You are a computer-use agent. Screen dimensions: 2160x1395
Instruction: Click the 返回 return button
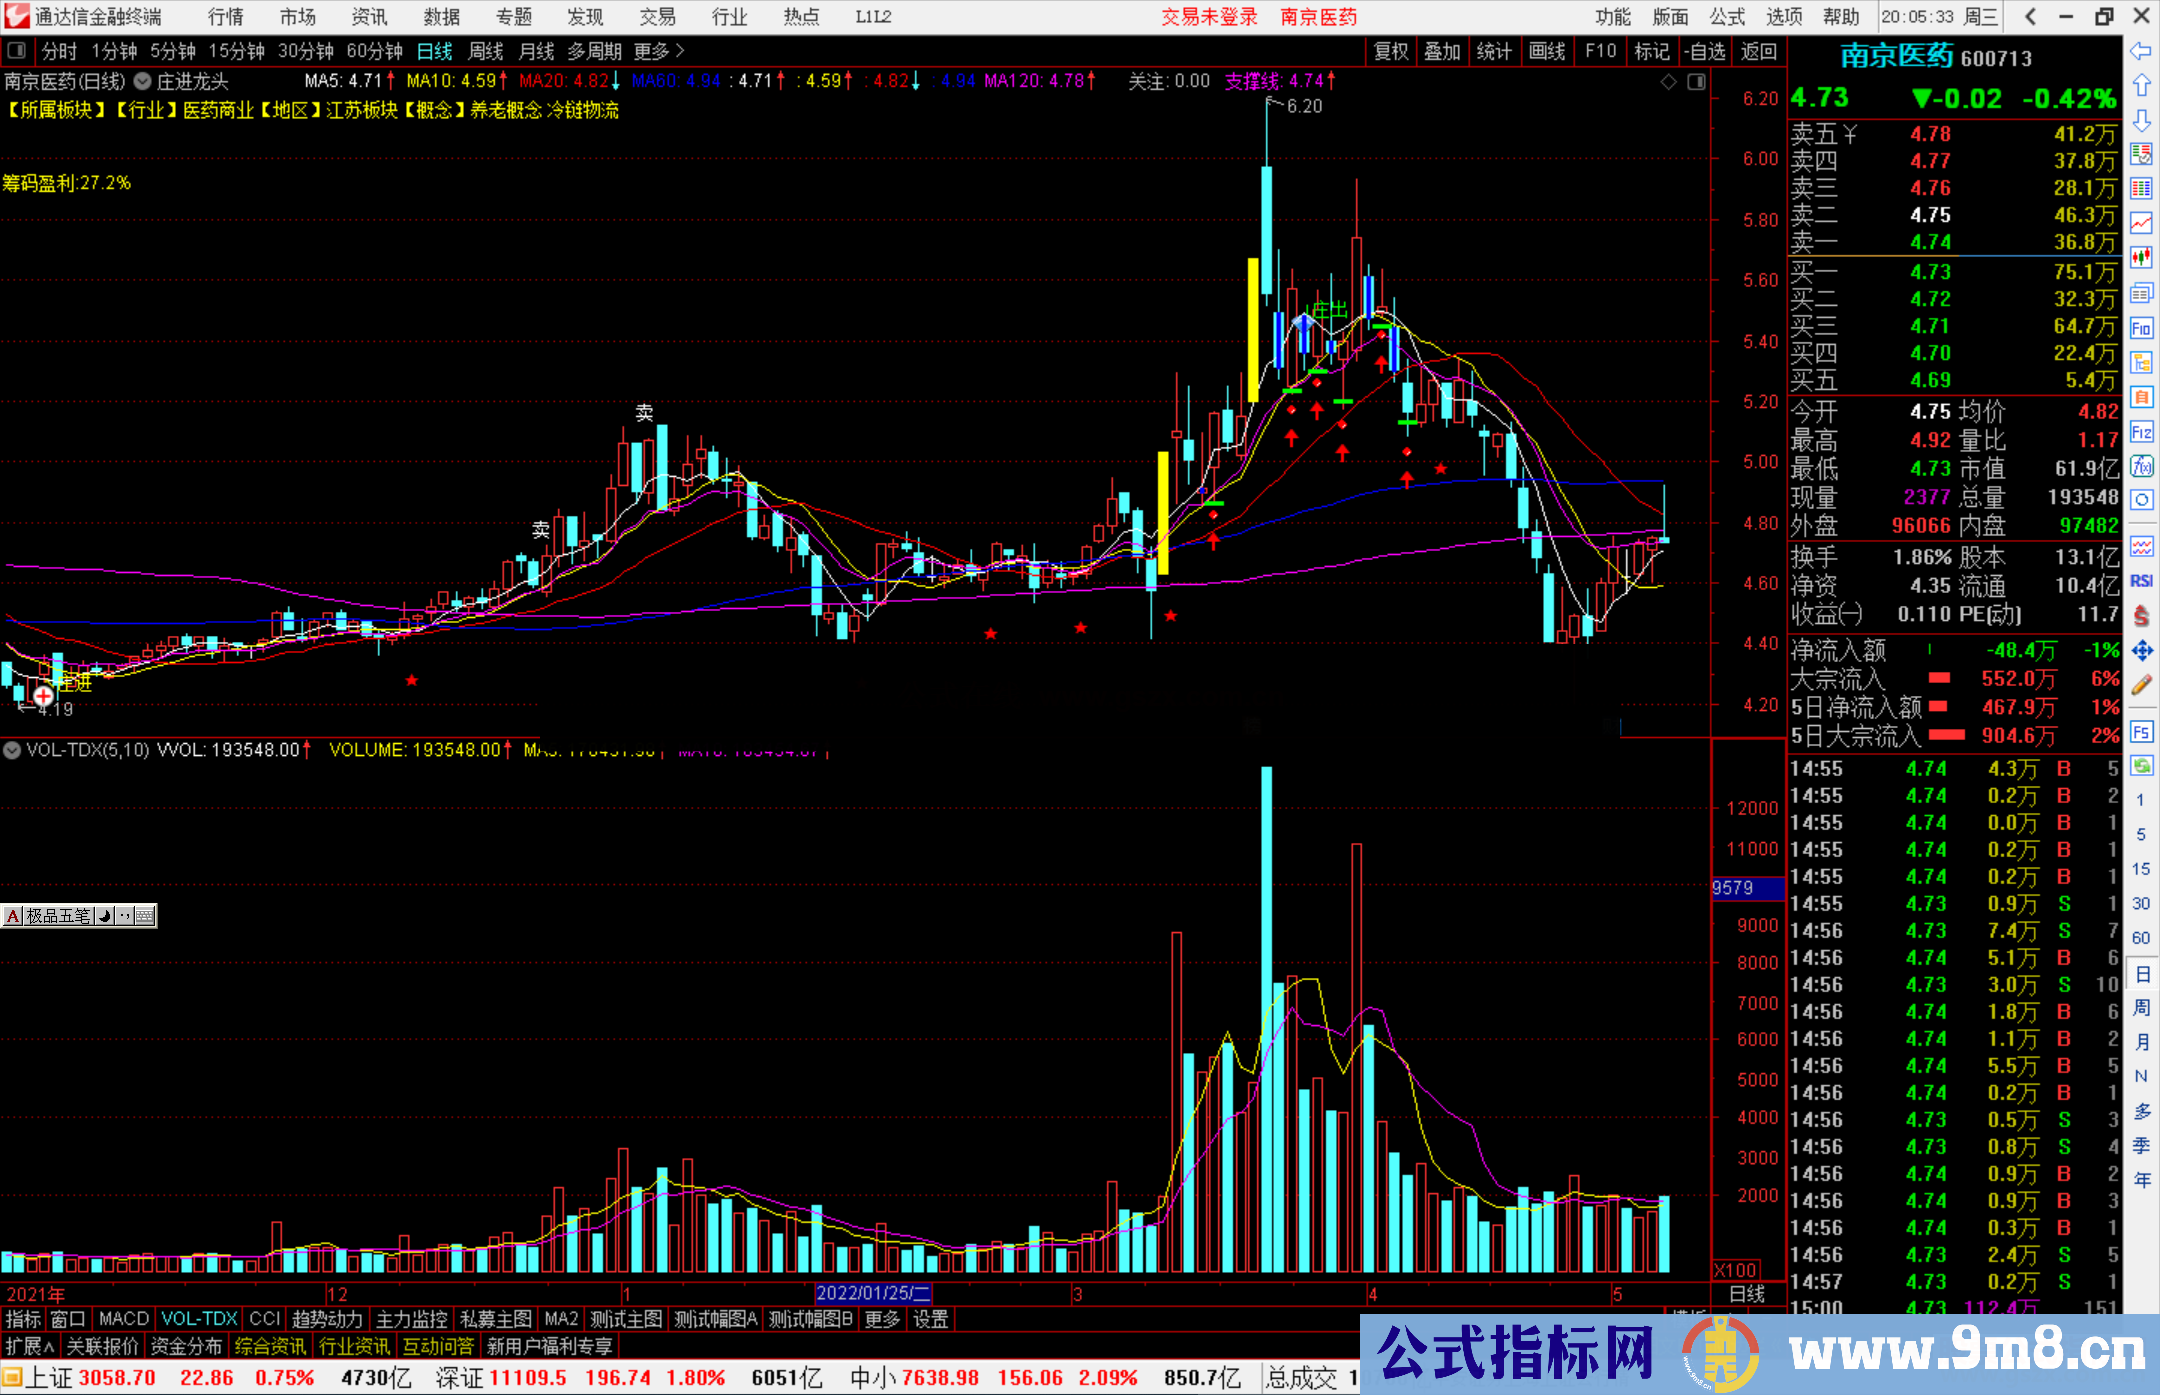pyautogui.click(x=1759, y=51)
